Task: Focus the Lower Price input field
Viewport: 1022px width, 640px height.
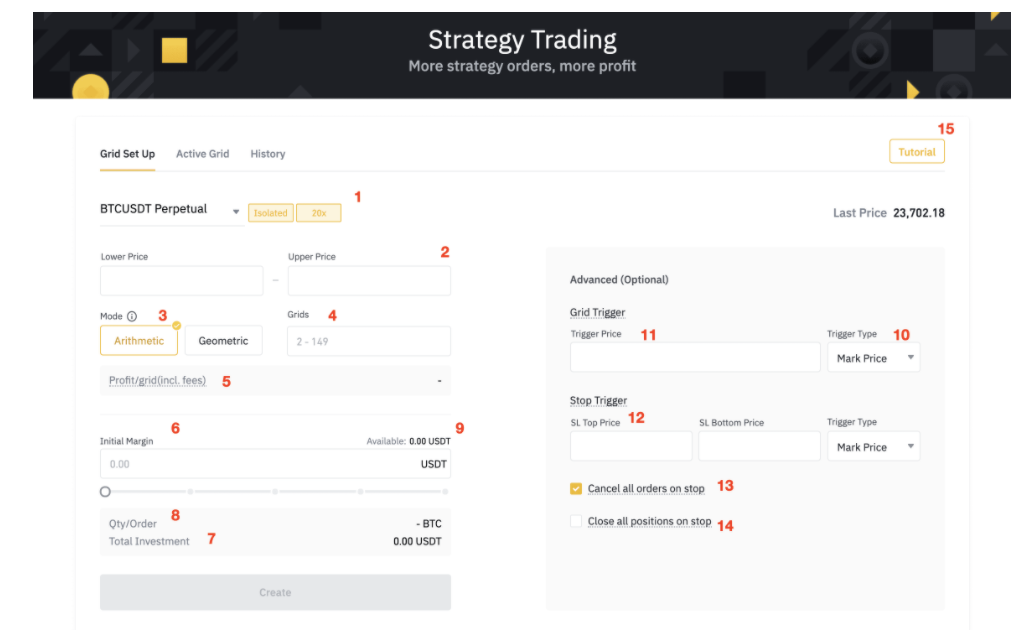Action: point(181,281)
